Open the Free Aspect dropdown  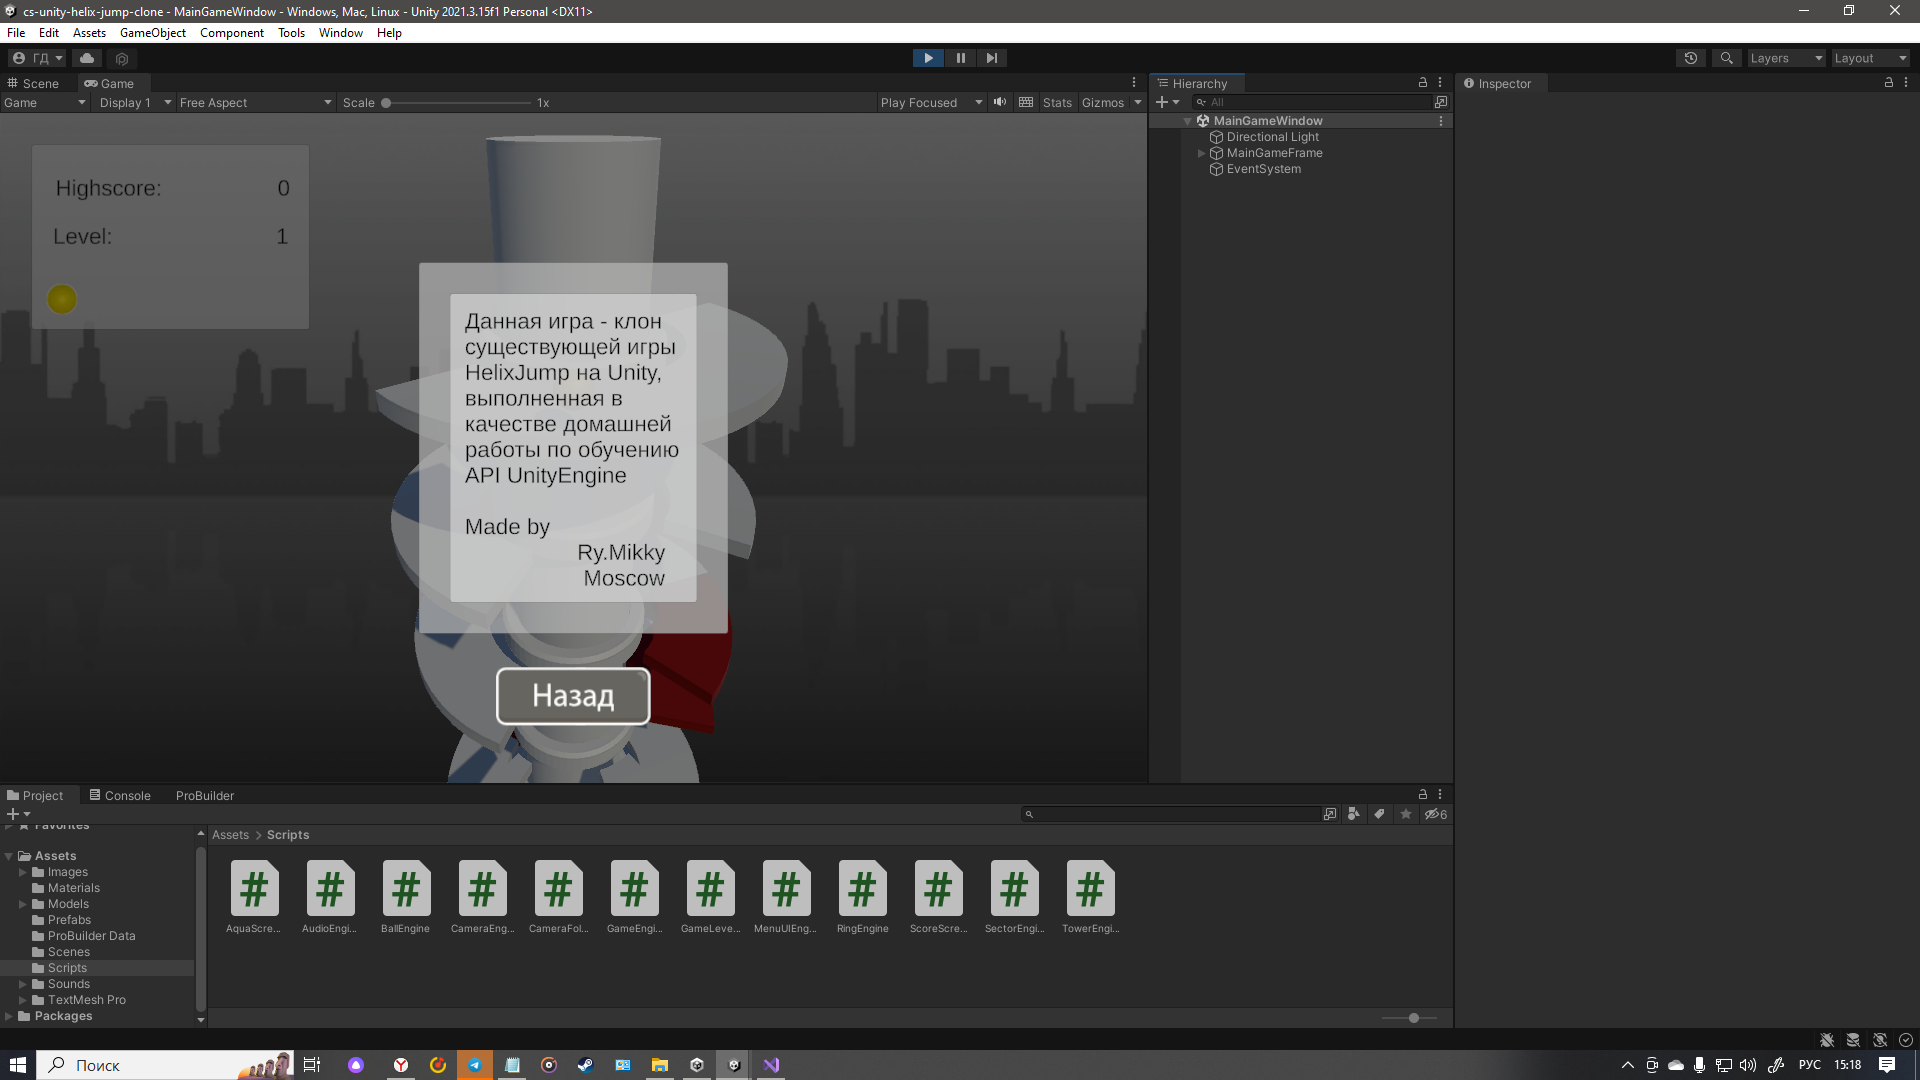click(255, 102)
